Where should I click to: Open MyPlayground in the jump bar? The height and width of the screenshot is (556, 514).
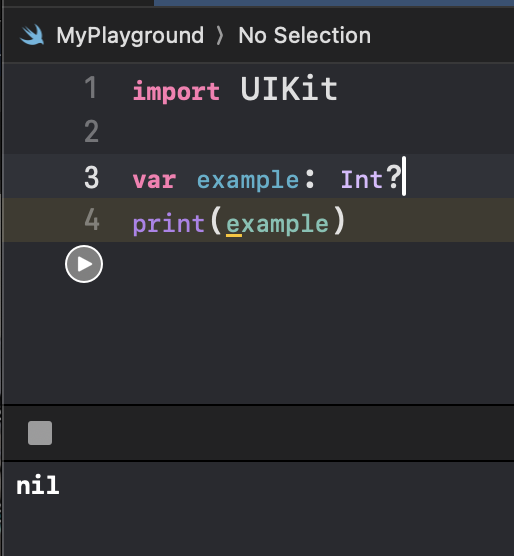pyautogui.click(x=130, y=36)
